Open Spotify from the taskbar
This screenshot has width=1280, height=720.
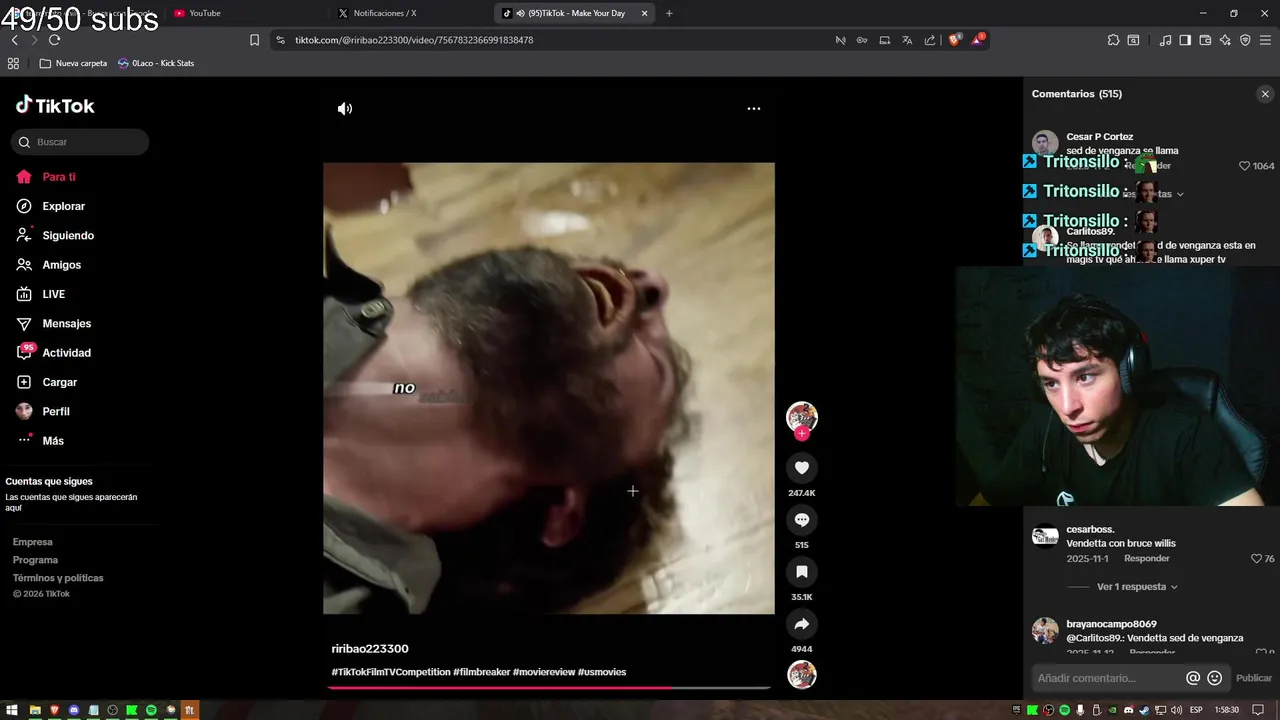[x=151, y=710]
